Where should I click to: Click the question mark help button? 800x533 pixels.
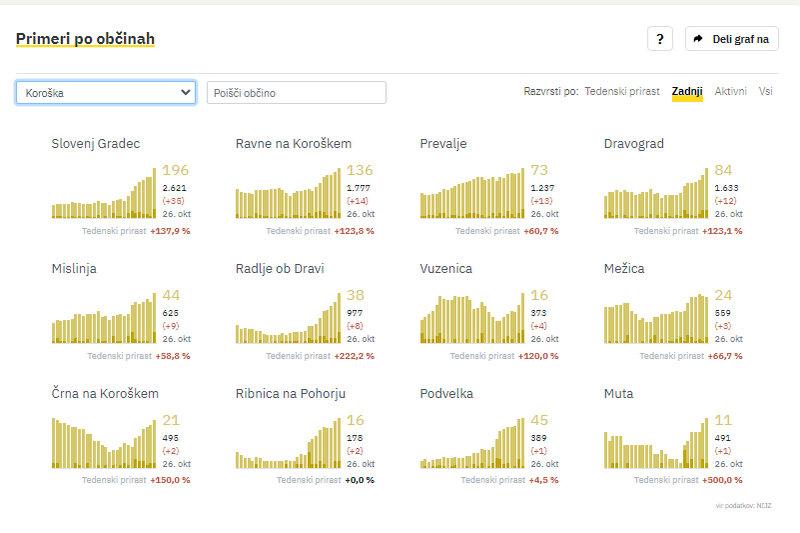(x=659, y=39)
